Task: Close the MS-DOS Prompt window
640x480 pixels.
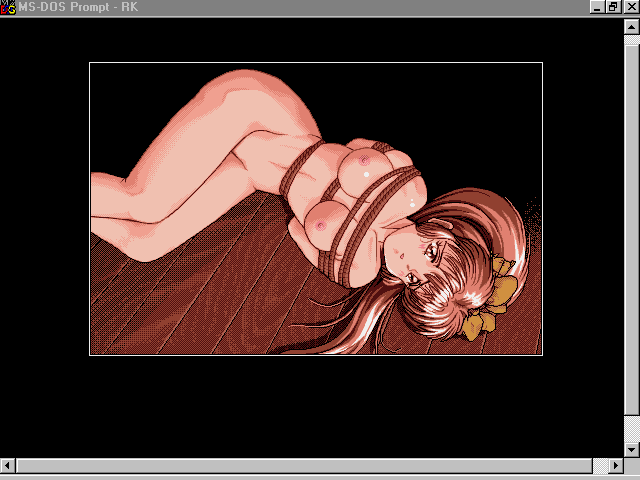Action: coord(630,7)
